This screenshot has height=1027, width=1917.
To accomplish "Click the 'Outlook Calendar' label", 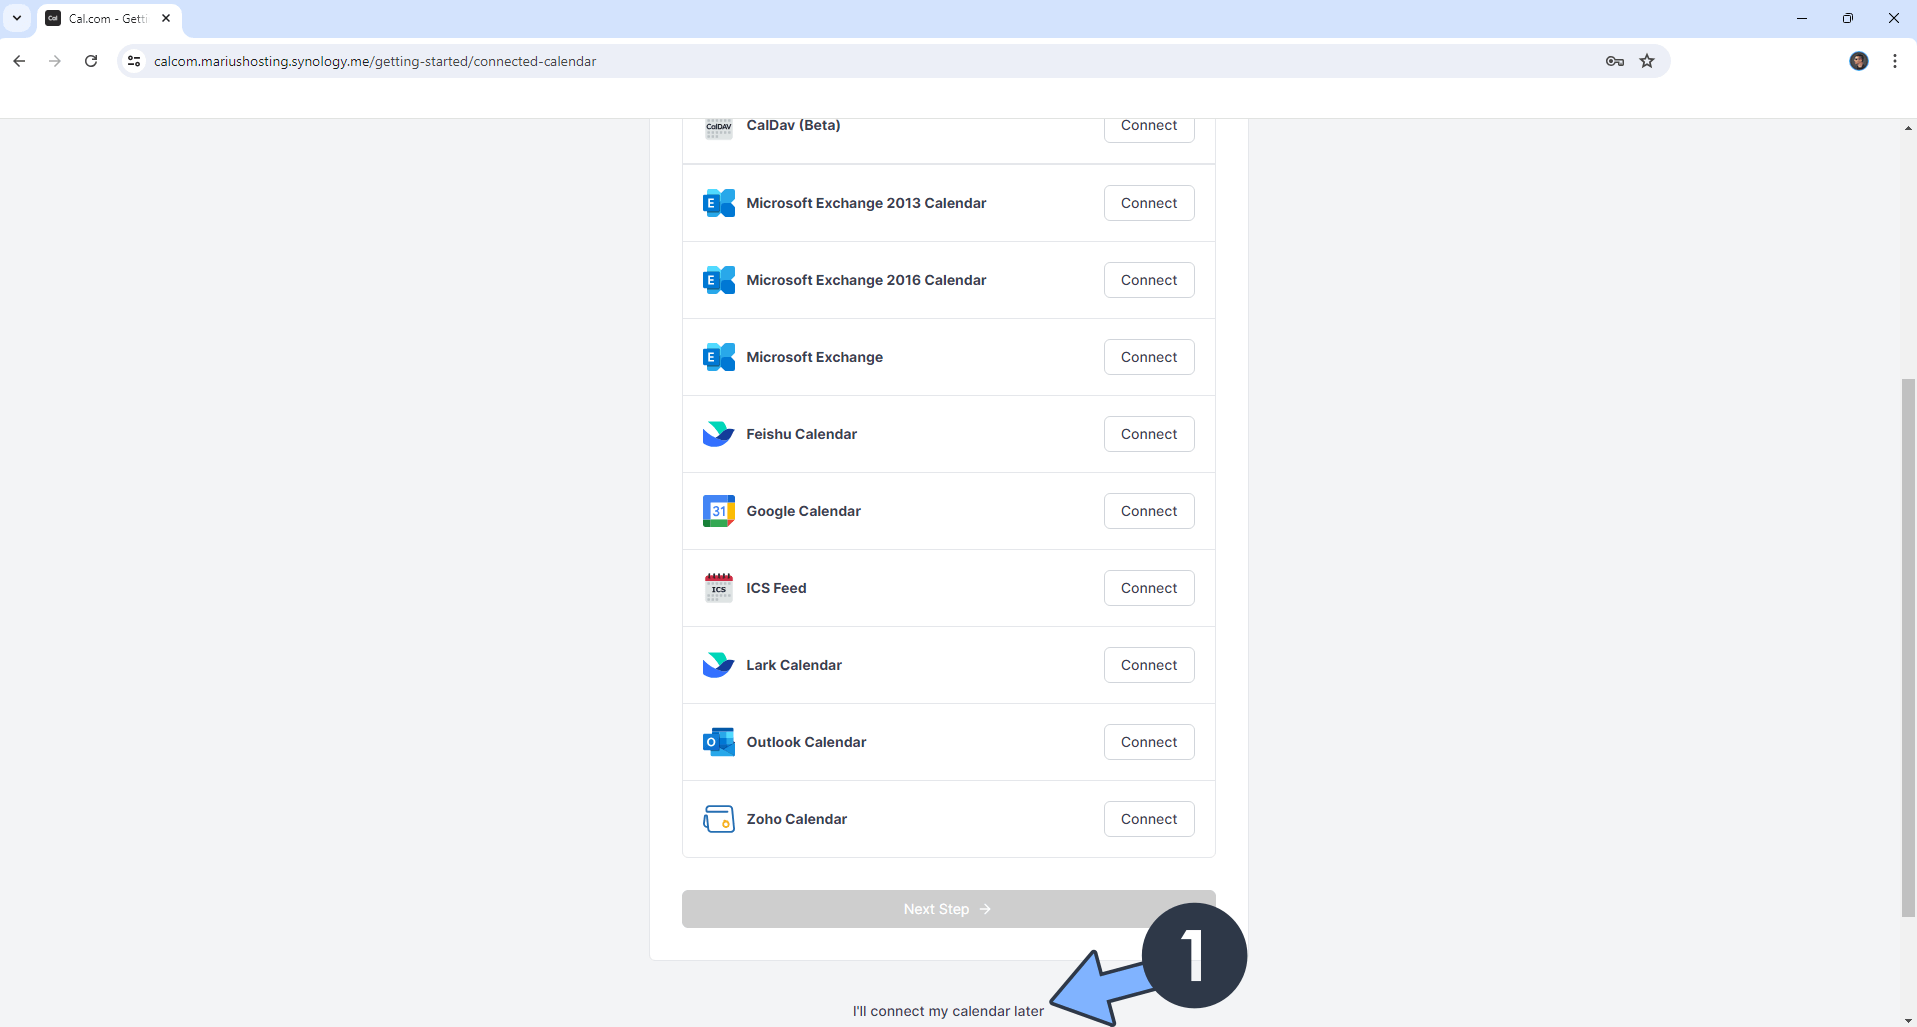I will coord(806,742).
